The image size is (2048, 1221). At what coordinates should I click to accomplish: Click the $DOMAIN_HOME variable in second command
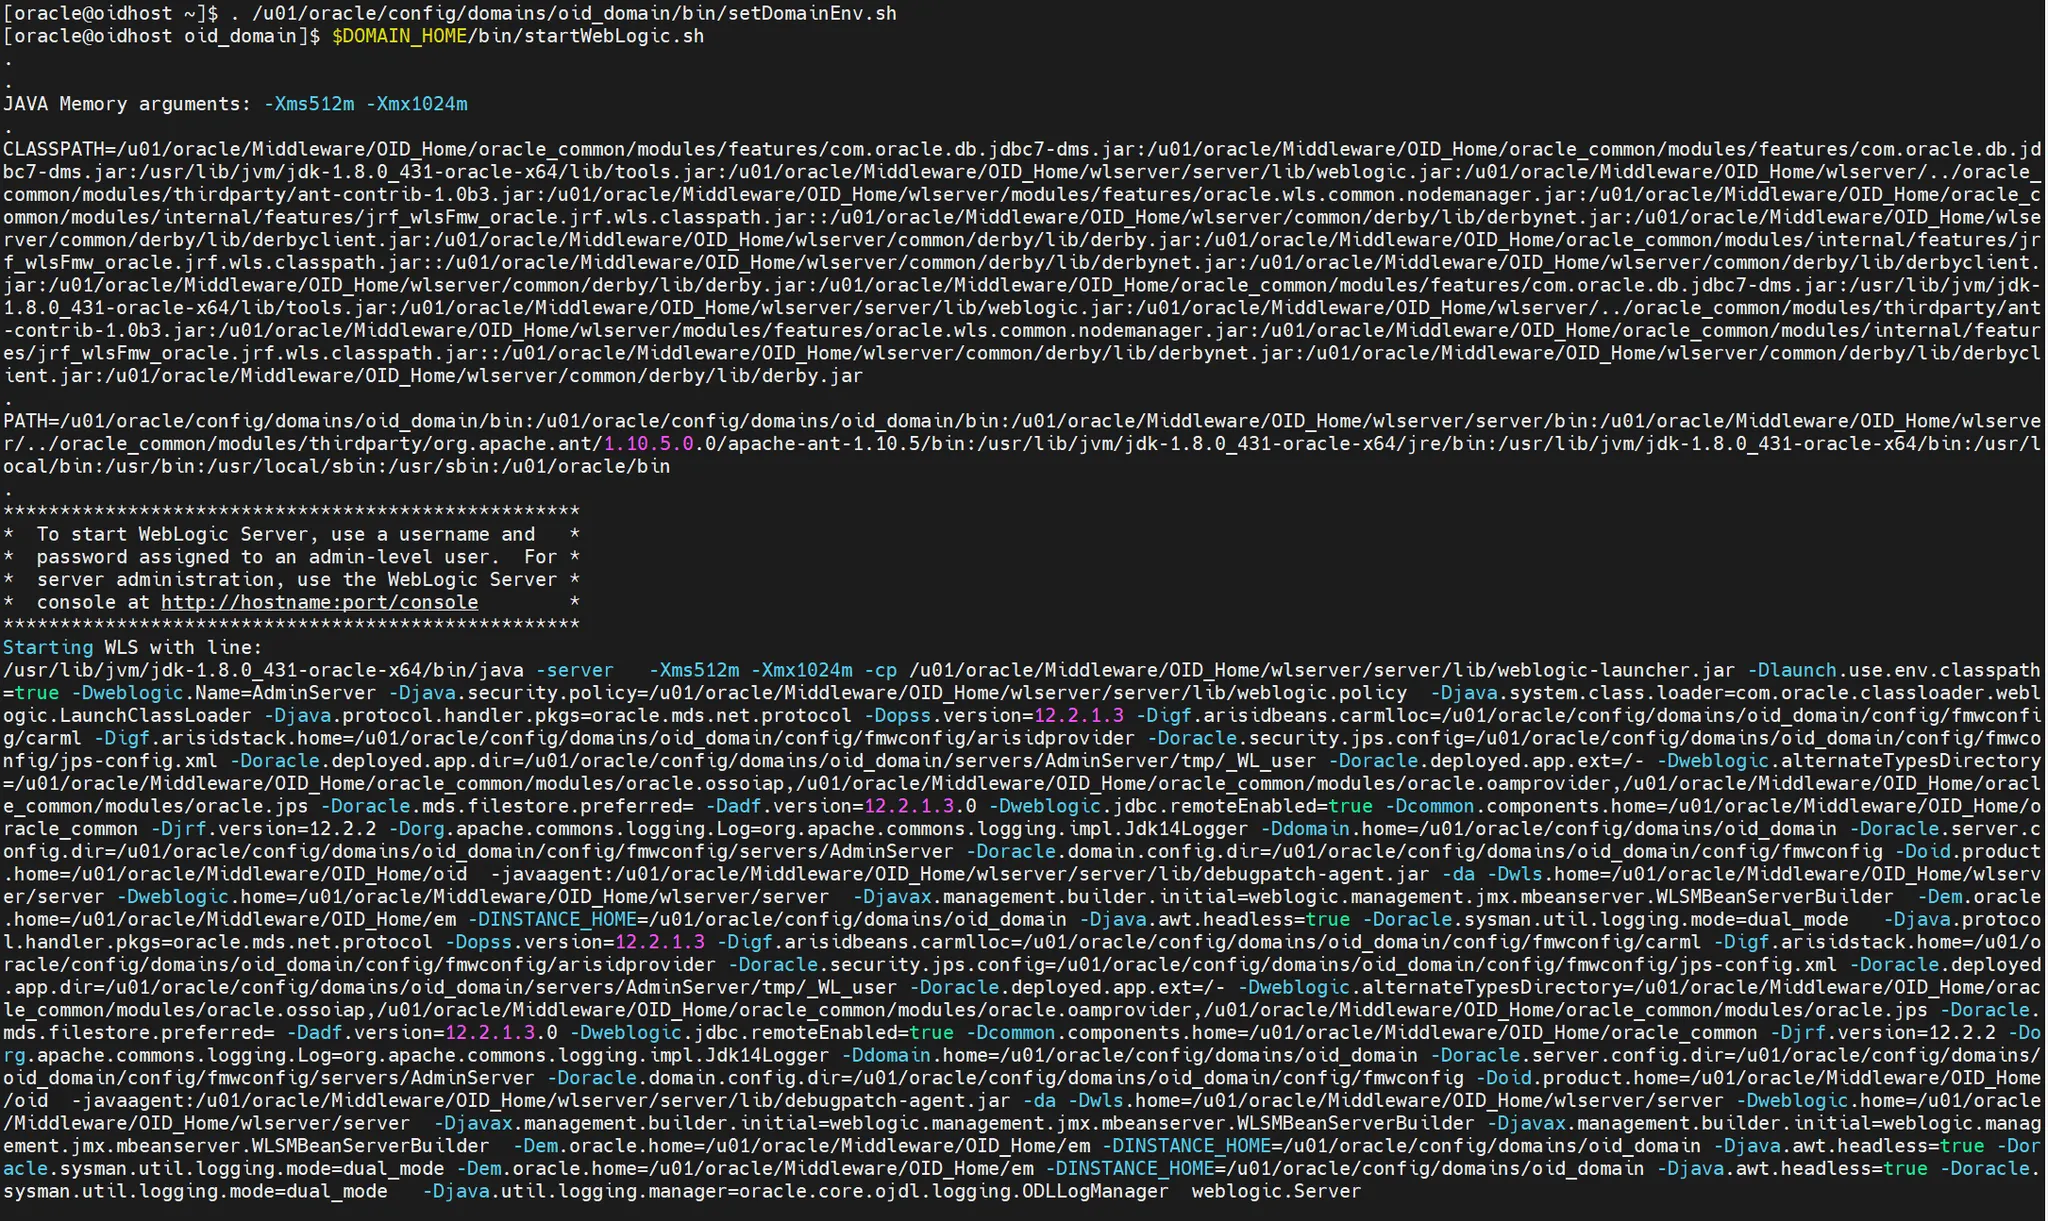pyautogui.click(x=399, y=36)
